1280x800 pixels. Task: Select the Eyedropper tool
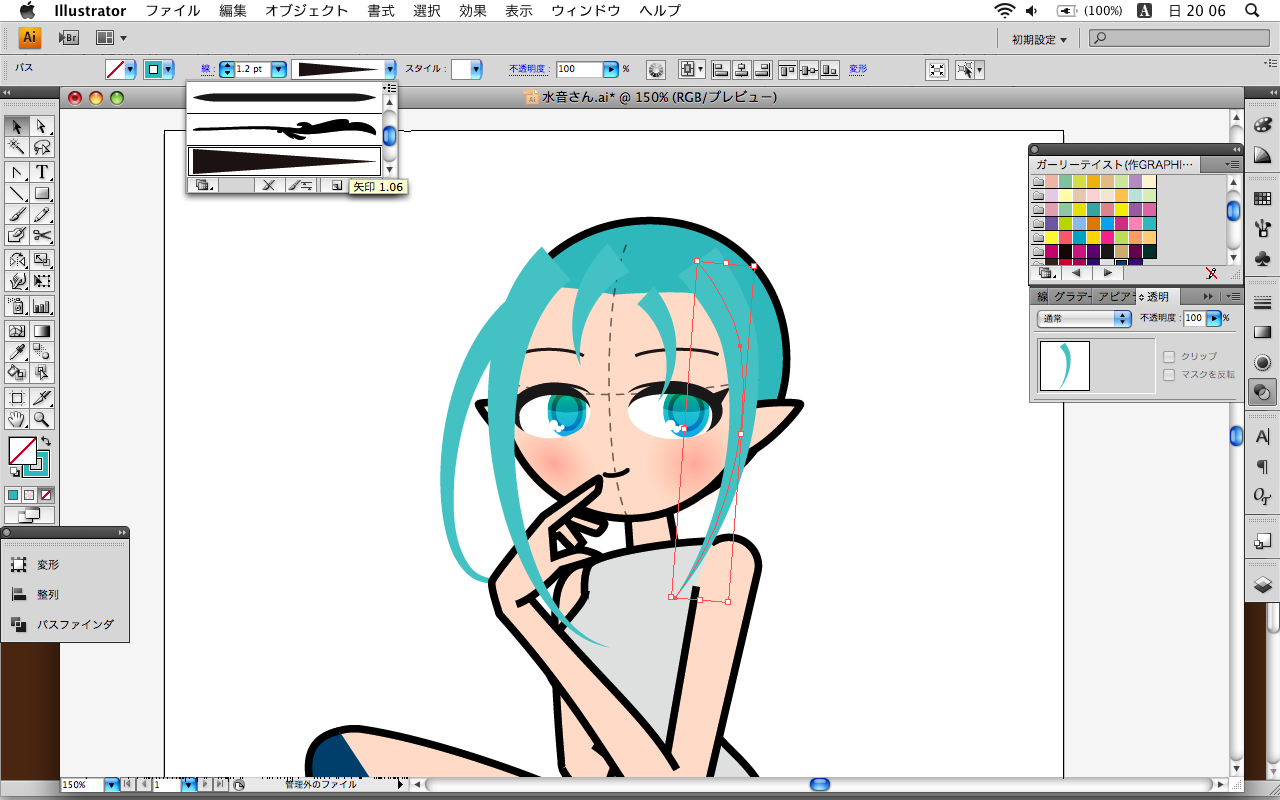click(x=17, y=352)
